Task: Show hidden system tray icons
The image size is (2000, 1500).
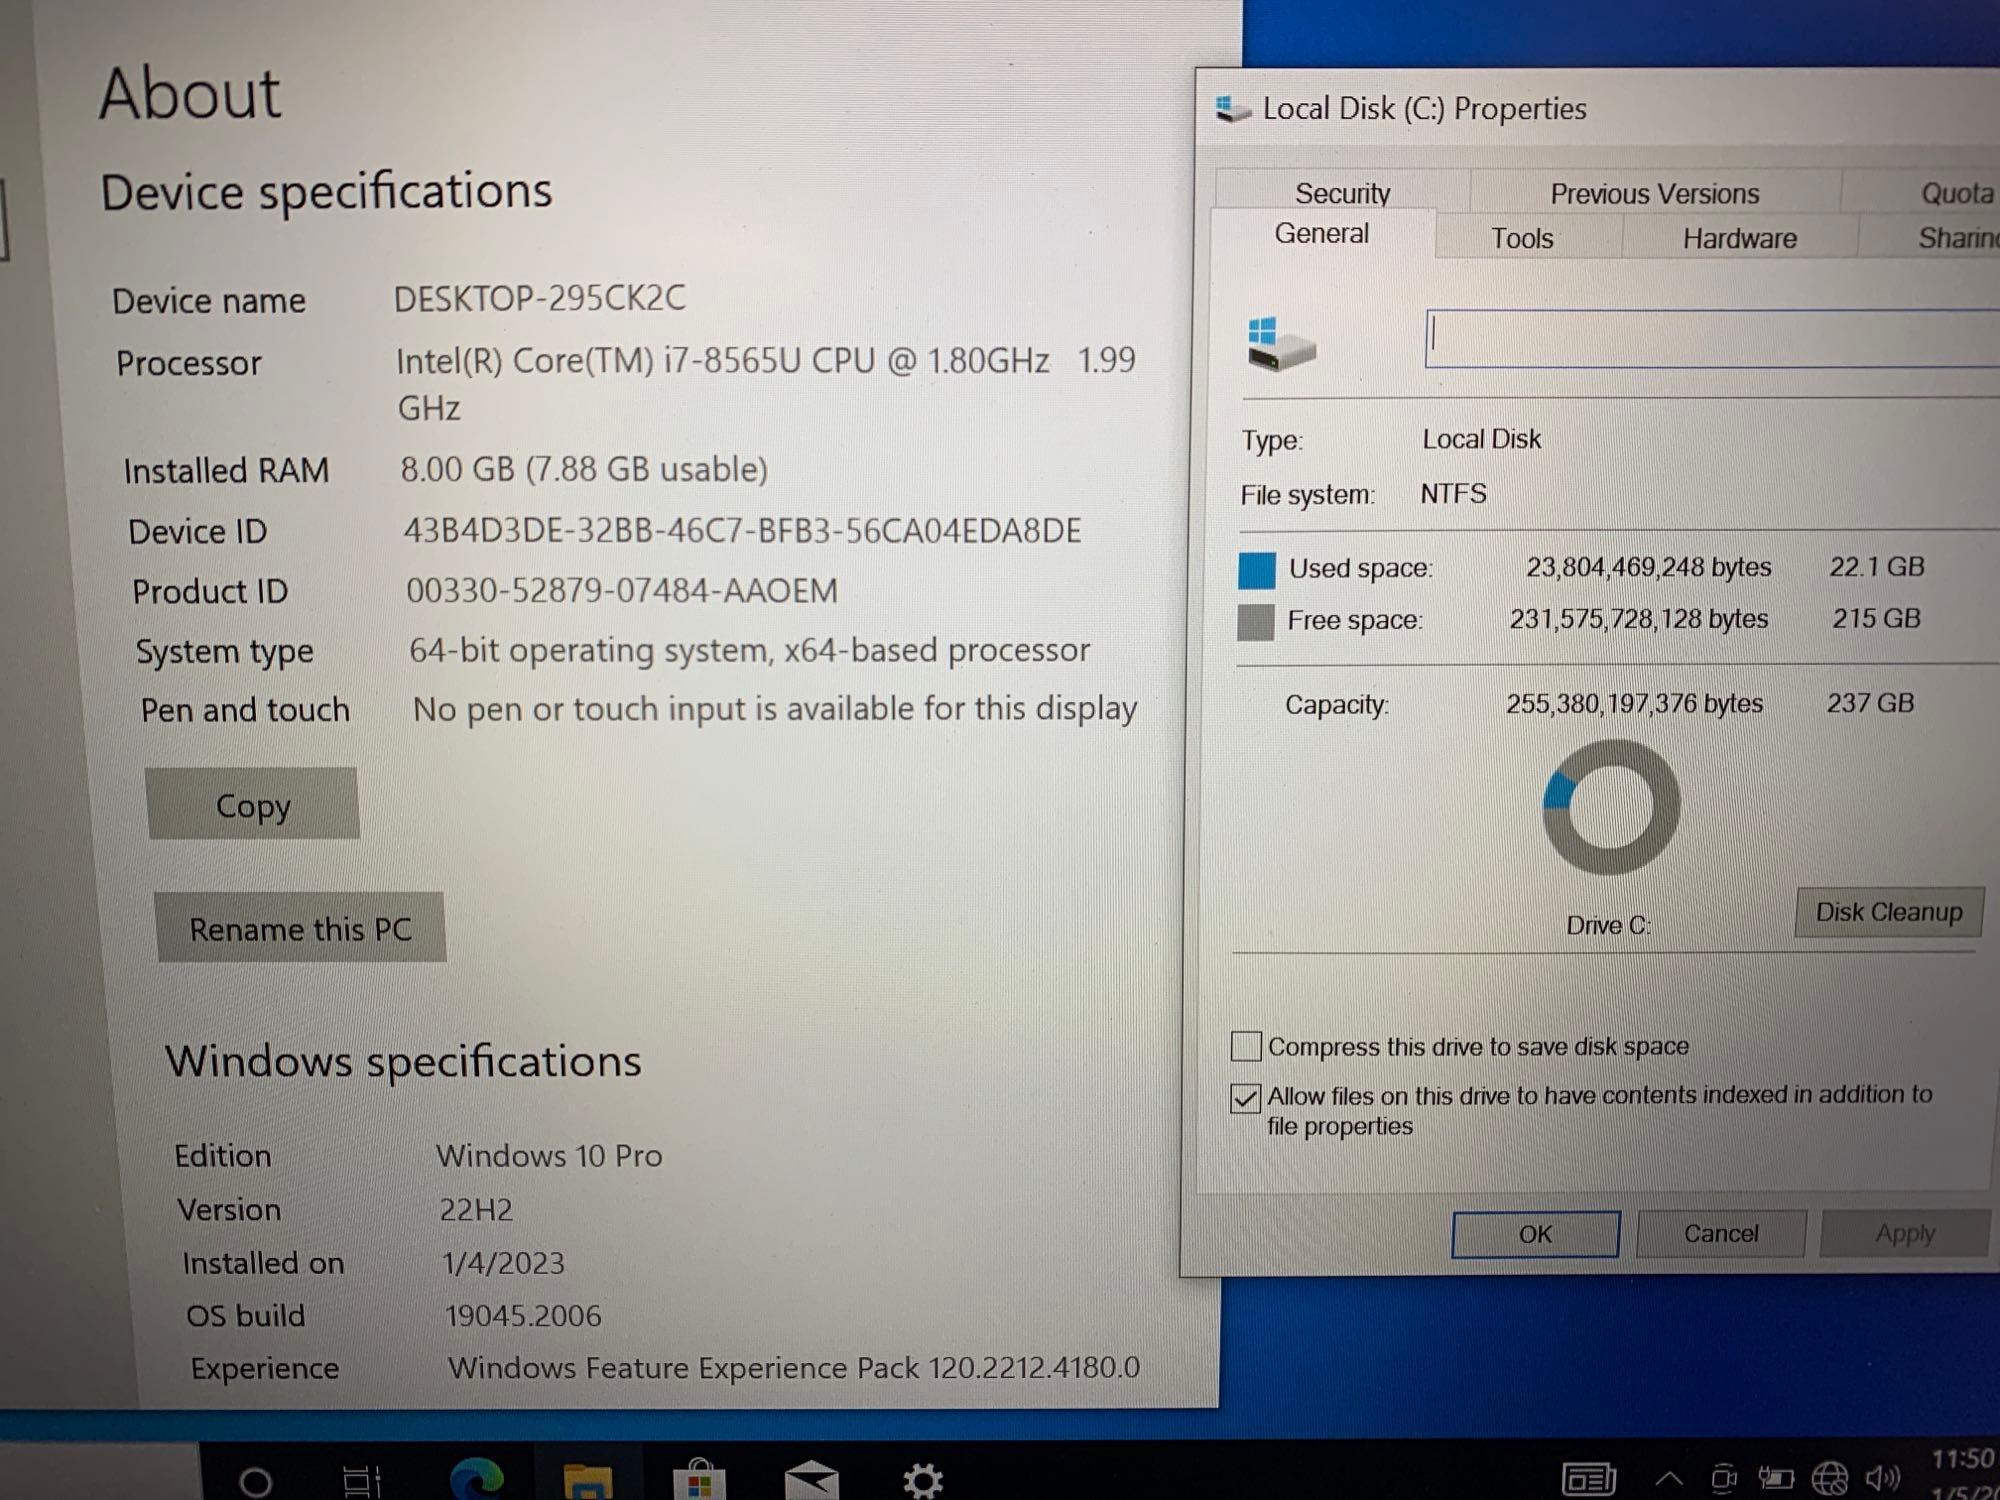Action: point(1669,1478)
